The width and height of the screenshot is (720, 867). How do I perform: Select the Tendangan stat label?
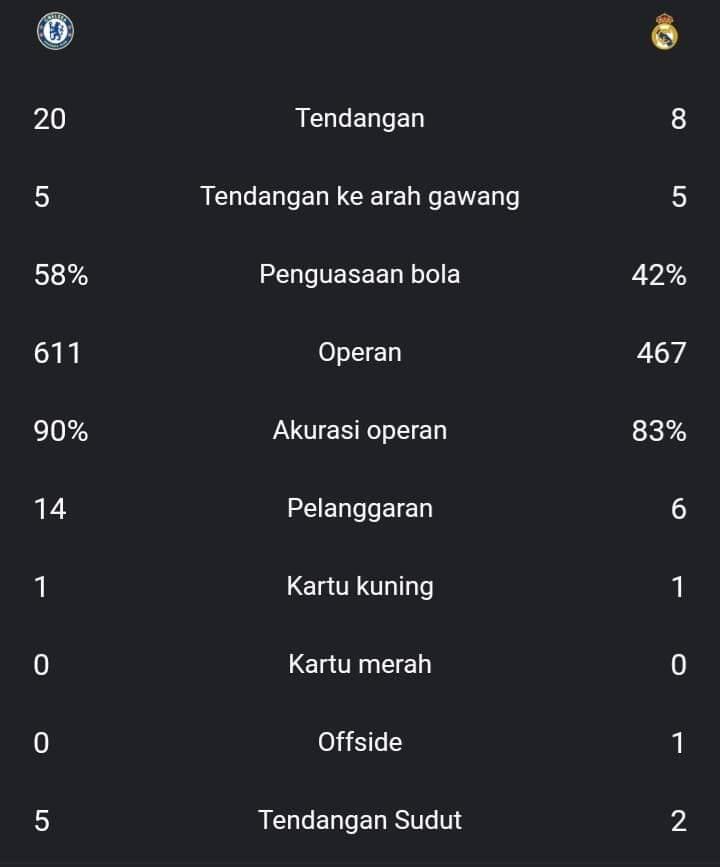click(360, 119)
